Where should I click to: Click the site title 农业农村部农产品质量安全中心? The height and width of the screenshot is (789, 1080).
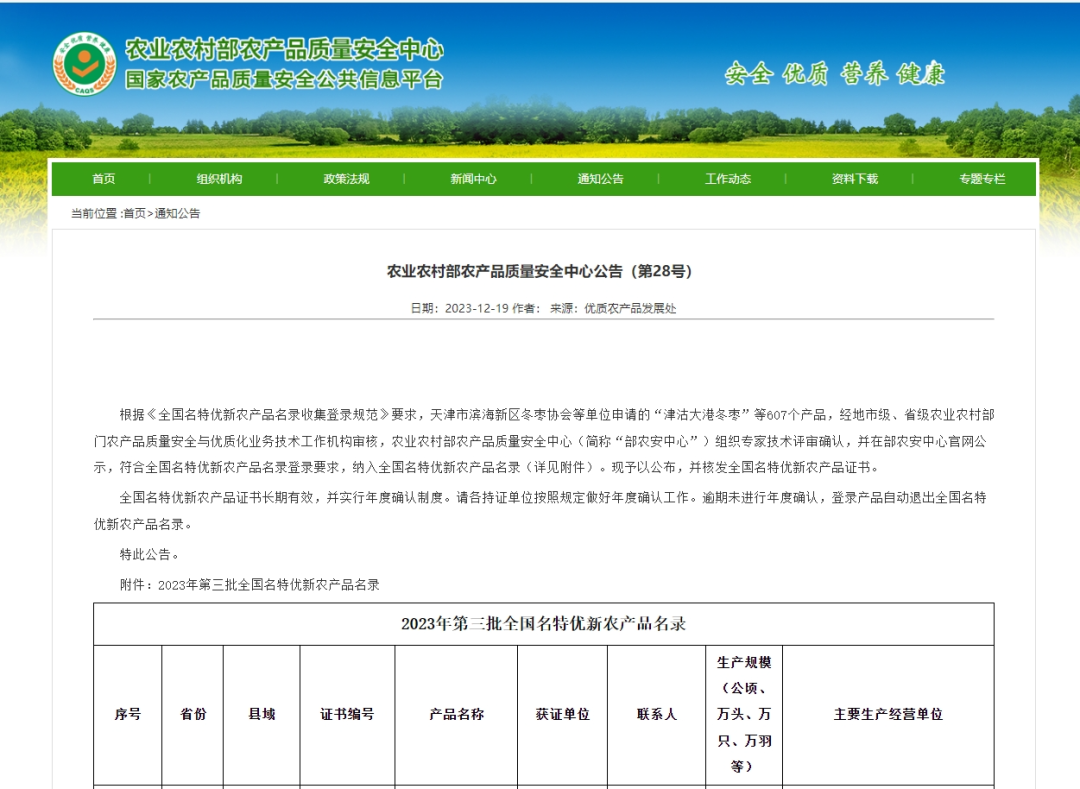tap(284, 49)
